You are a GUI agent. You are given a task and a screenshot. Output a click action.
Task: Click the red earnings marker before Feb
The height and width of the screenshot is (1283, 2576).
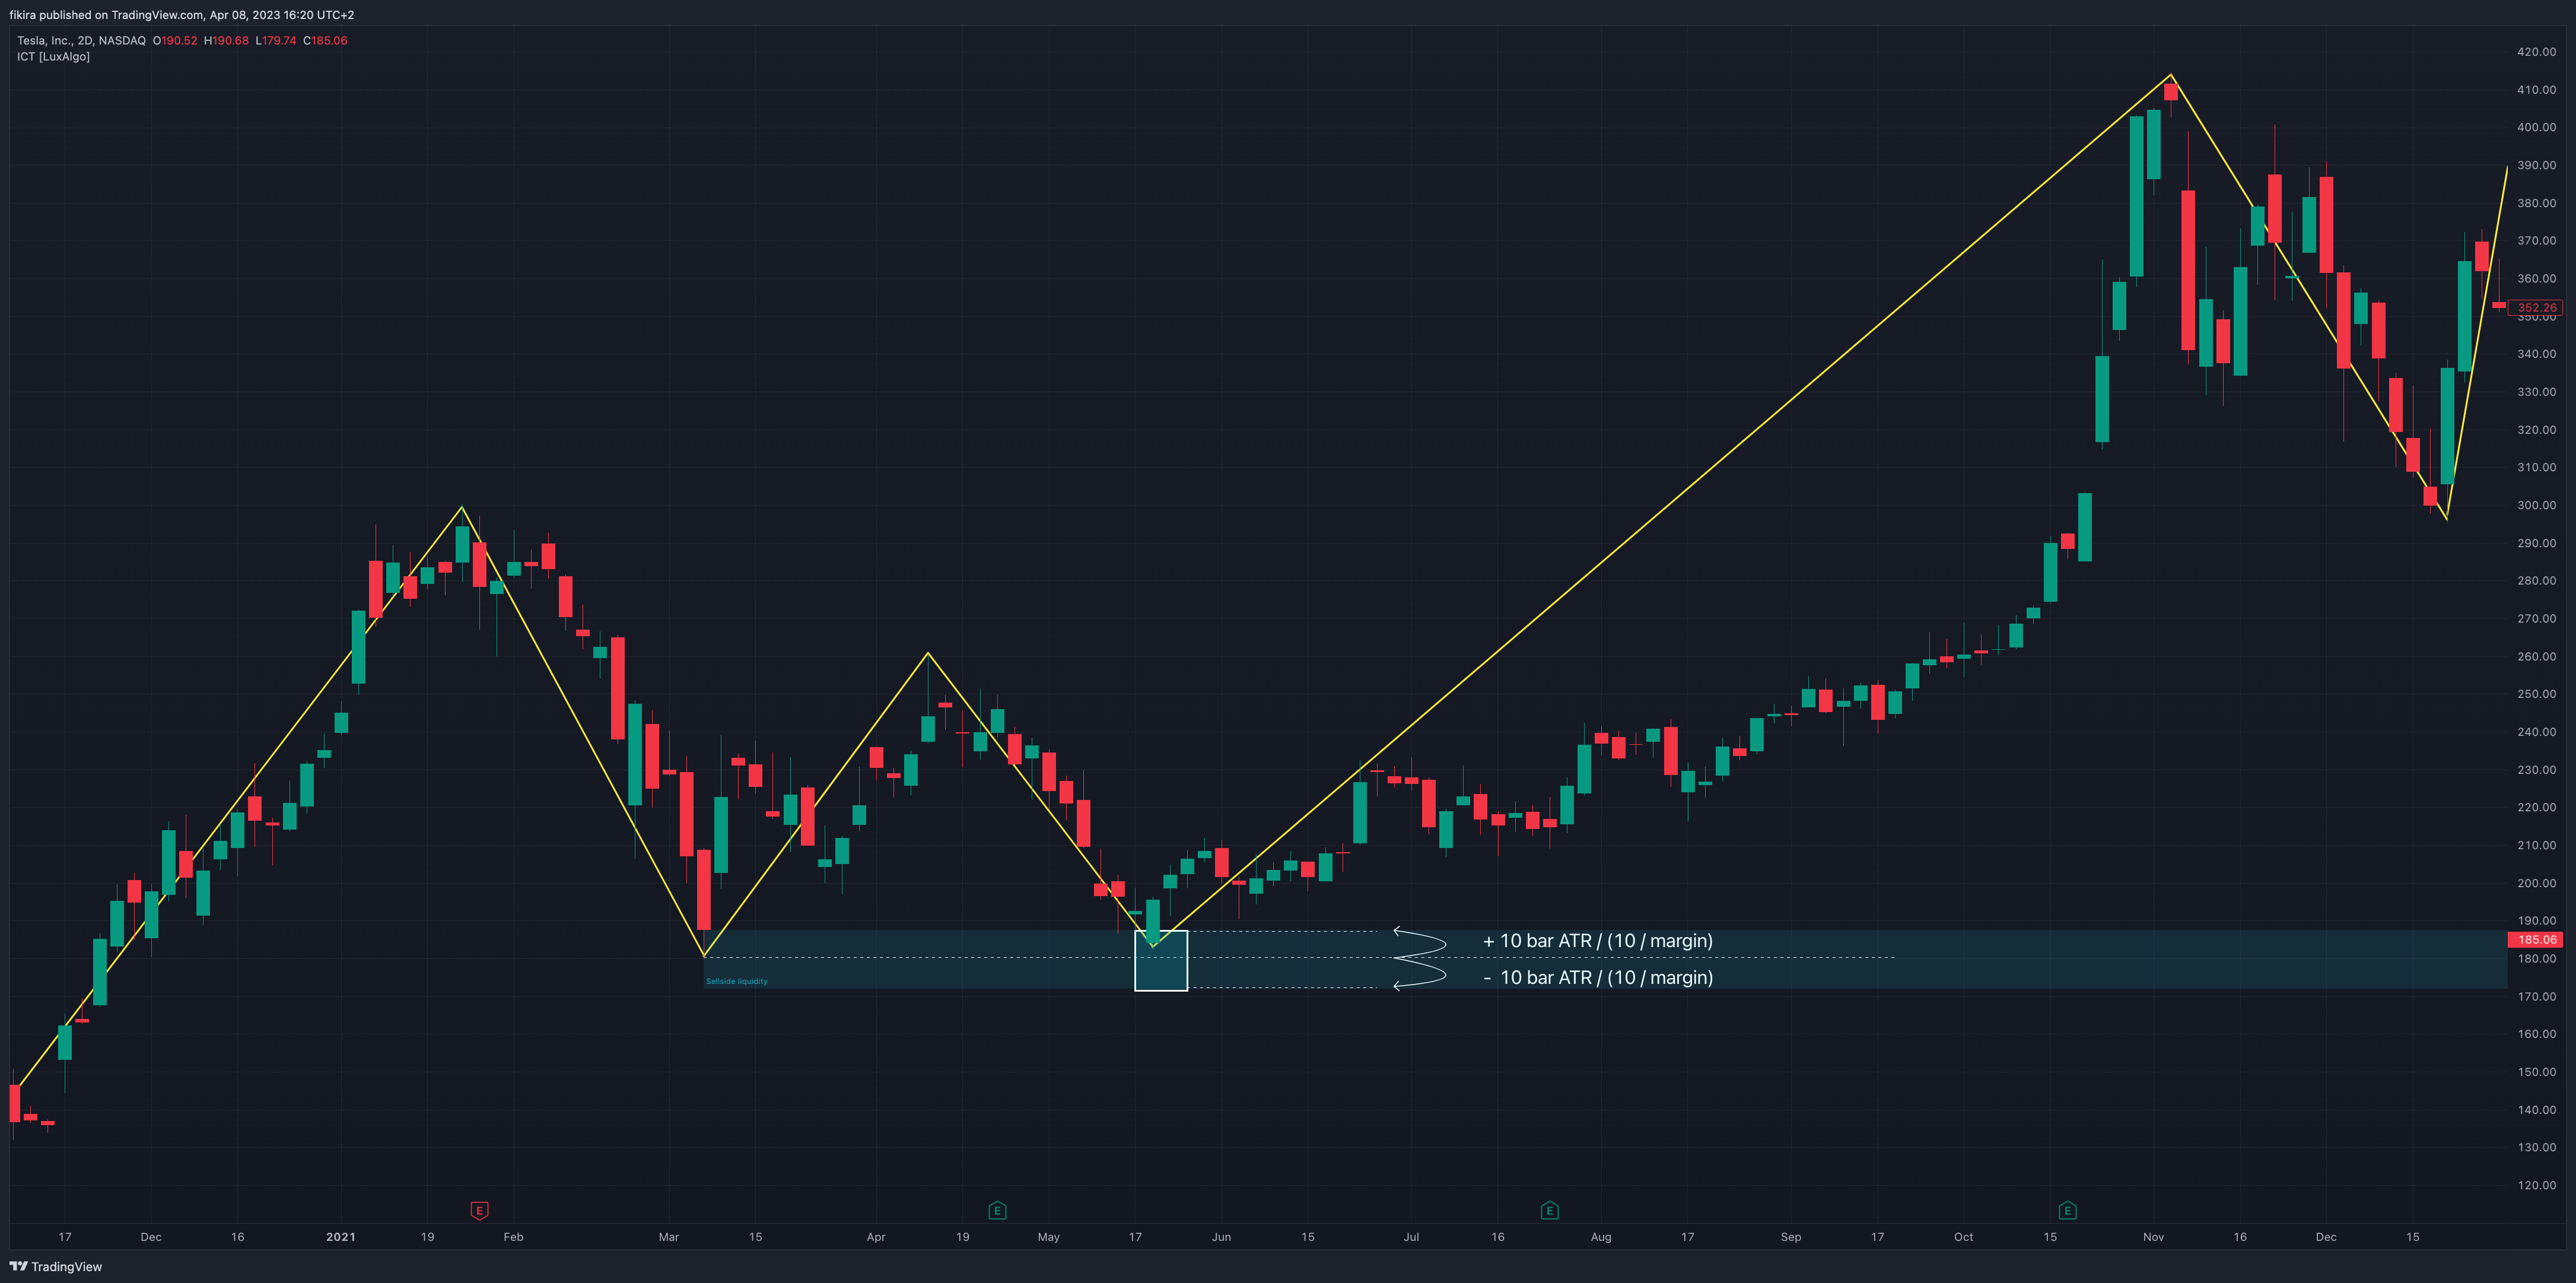[479, 1211]
